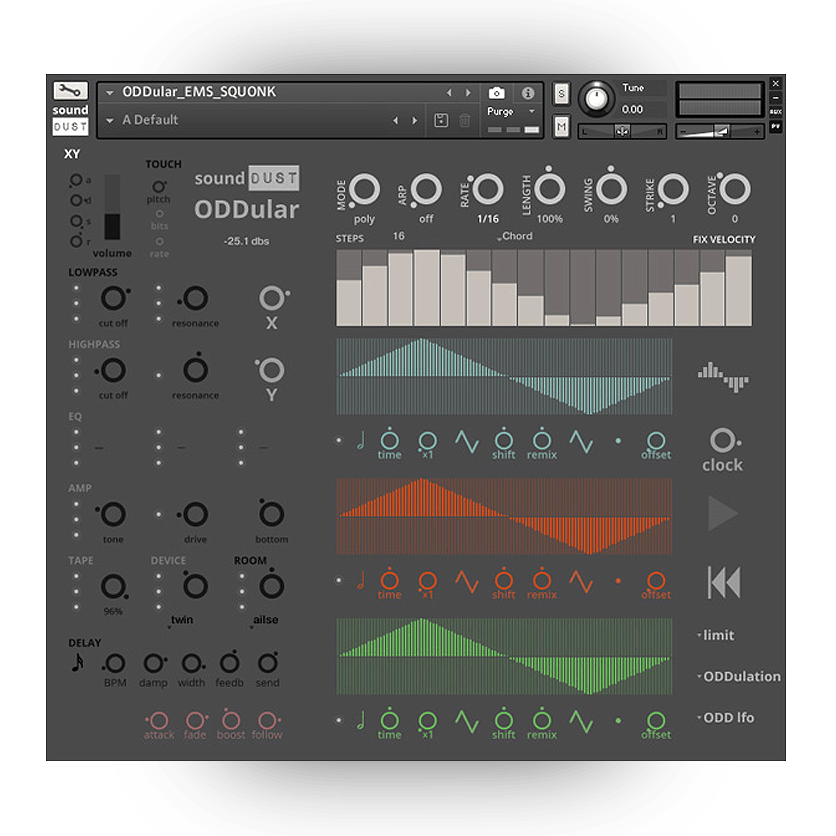The image size is (836, 836).
Task: Click the teal note icon beside time
Action: tap(361, 440)
